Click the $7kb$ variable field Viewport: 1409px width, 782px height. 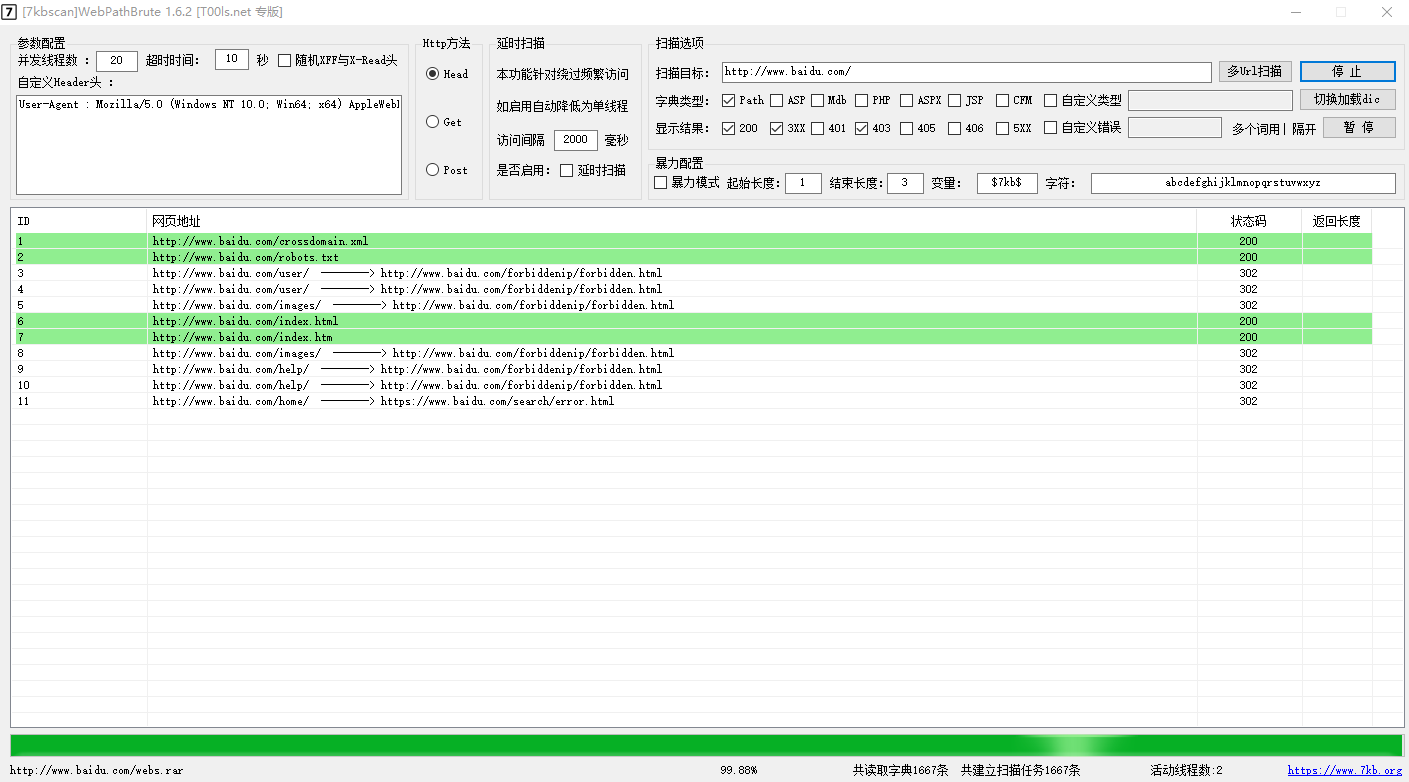click(1007, 183)
